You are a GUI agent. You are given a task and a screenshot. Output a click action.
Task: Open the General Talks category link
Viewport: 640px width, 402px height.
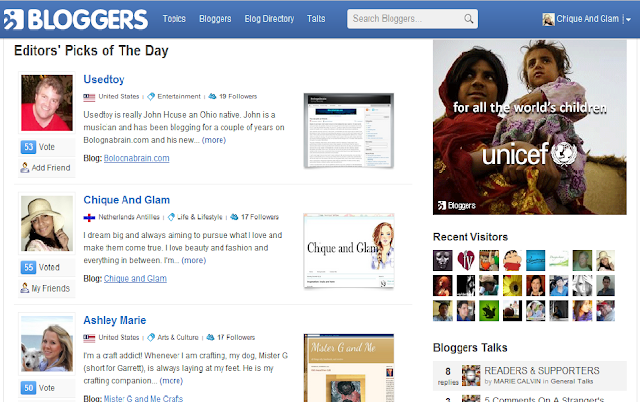(x=571, y=381)
